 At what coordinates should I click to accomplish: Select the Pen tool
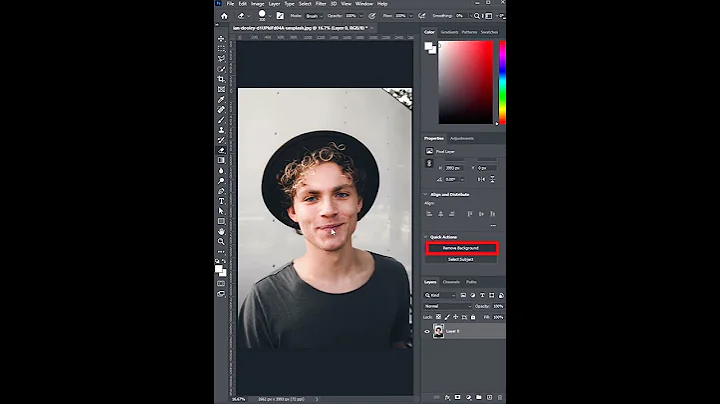(221, 191)
